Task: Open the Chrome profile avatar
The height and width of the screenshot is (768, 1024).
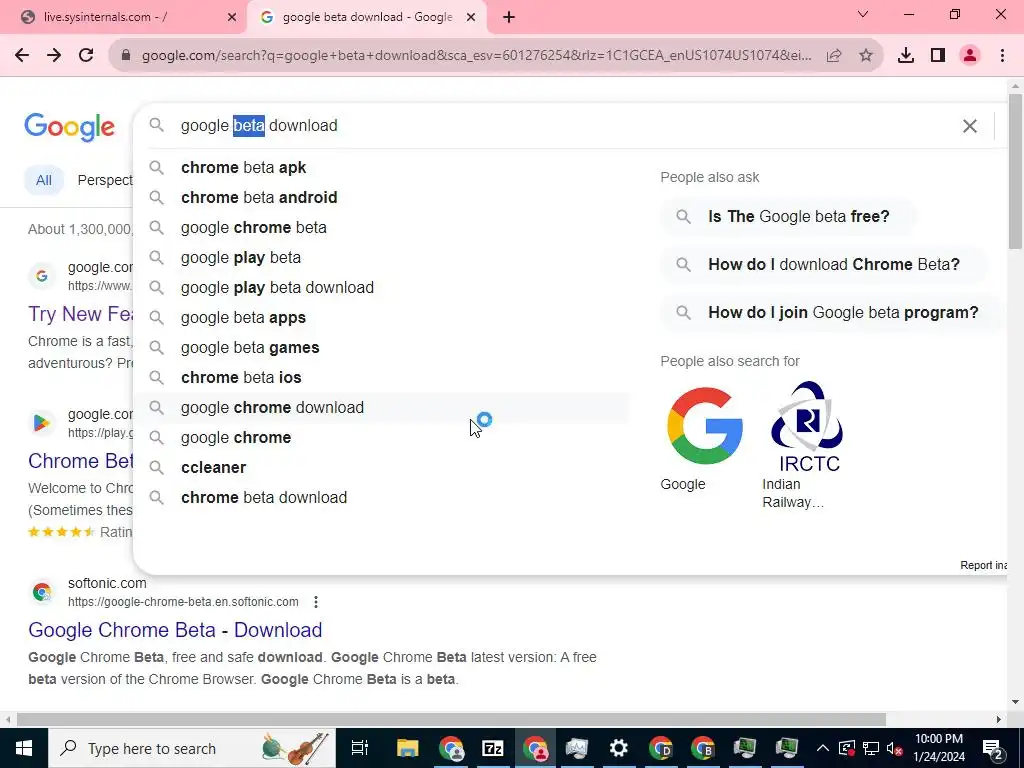Action: coord(970,56)
